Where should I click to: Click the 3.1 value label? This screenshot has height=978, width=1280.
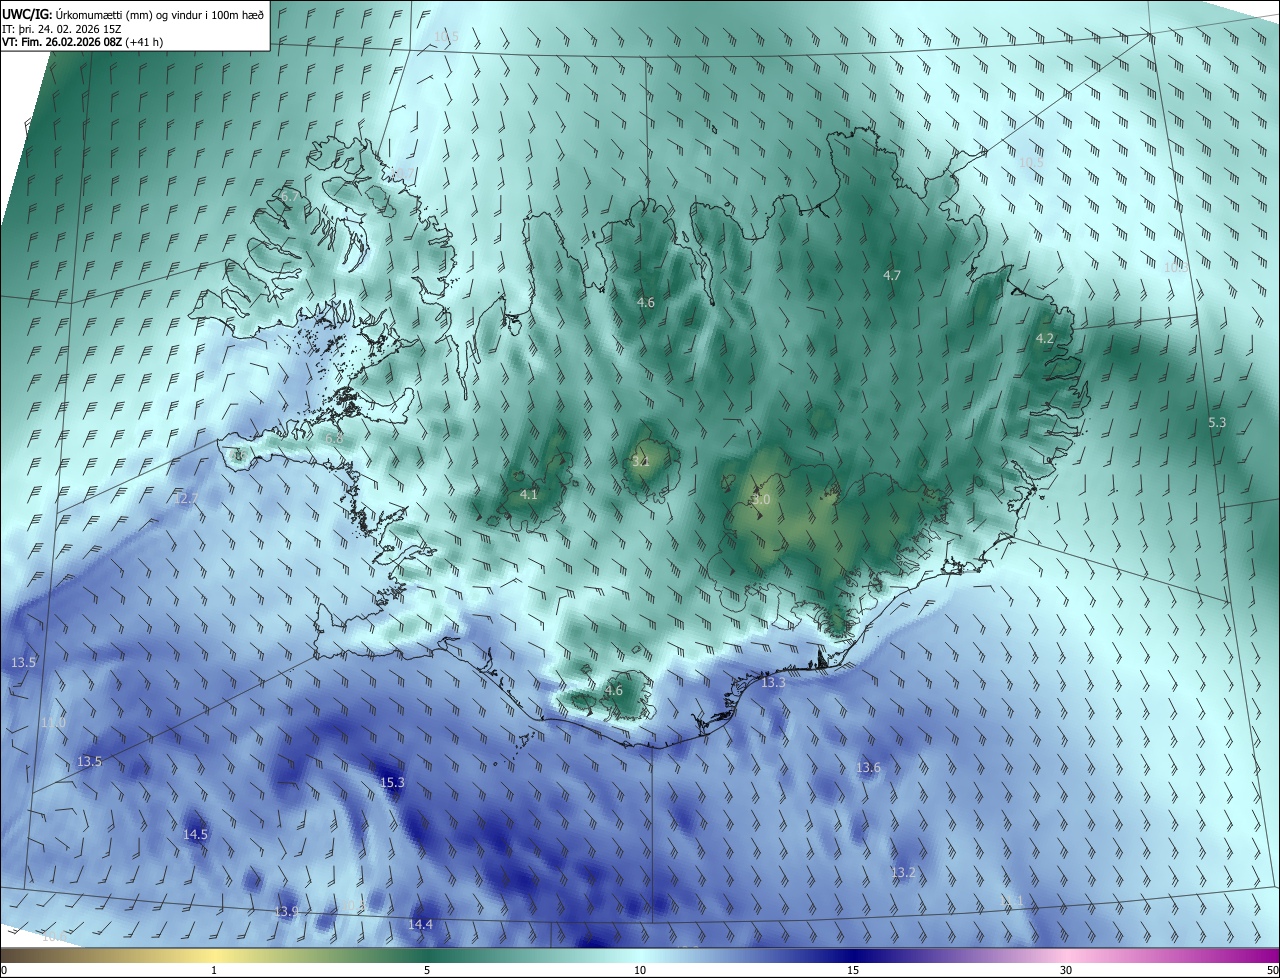point(641,461)
